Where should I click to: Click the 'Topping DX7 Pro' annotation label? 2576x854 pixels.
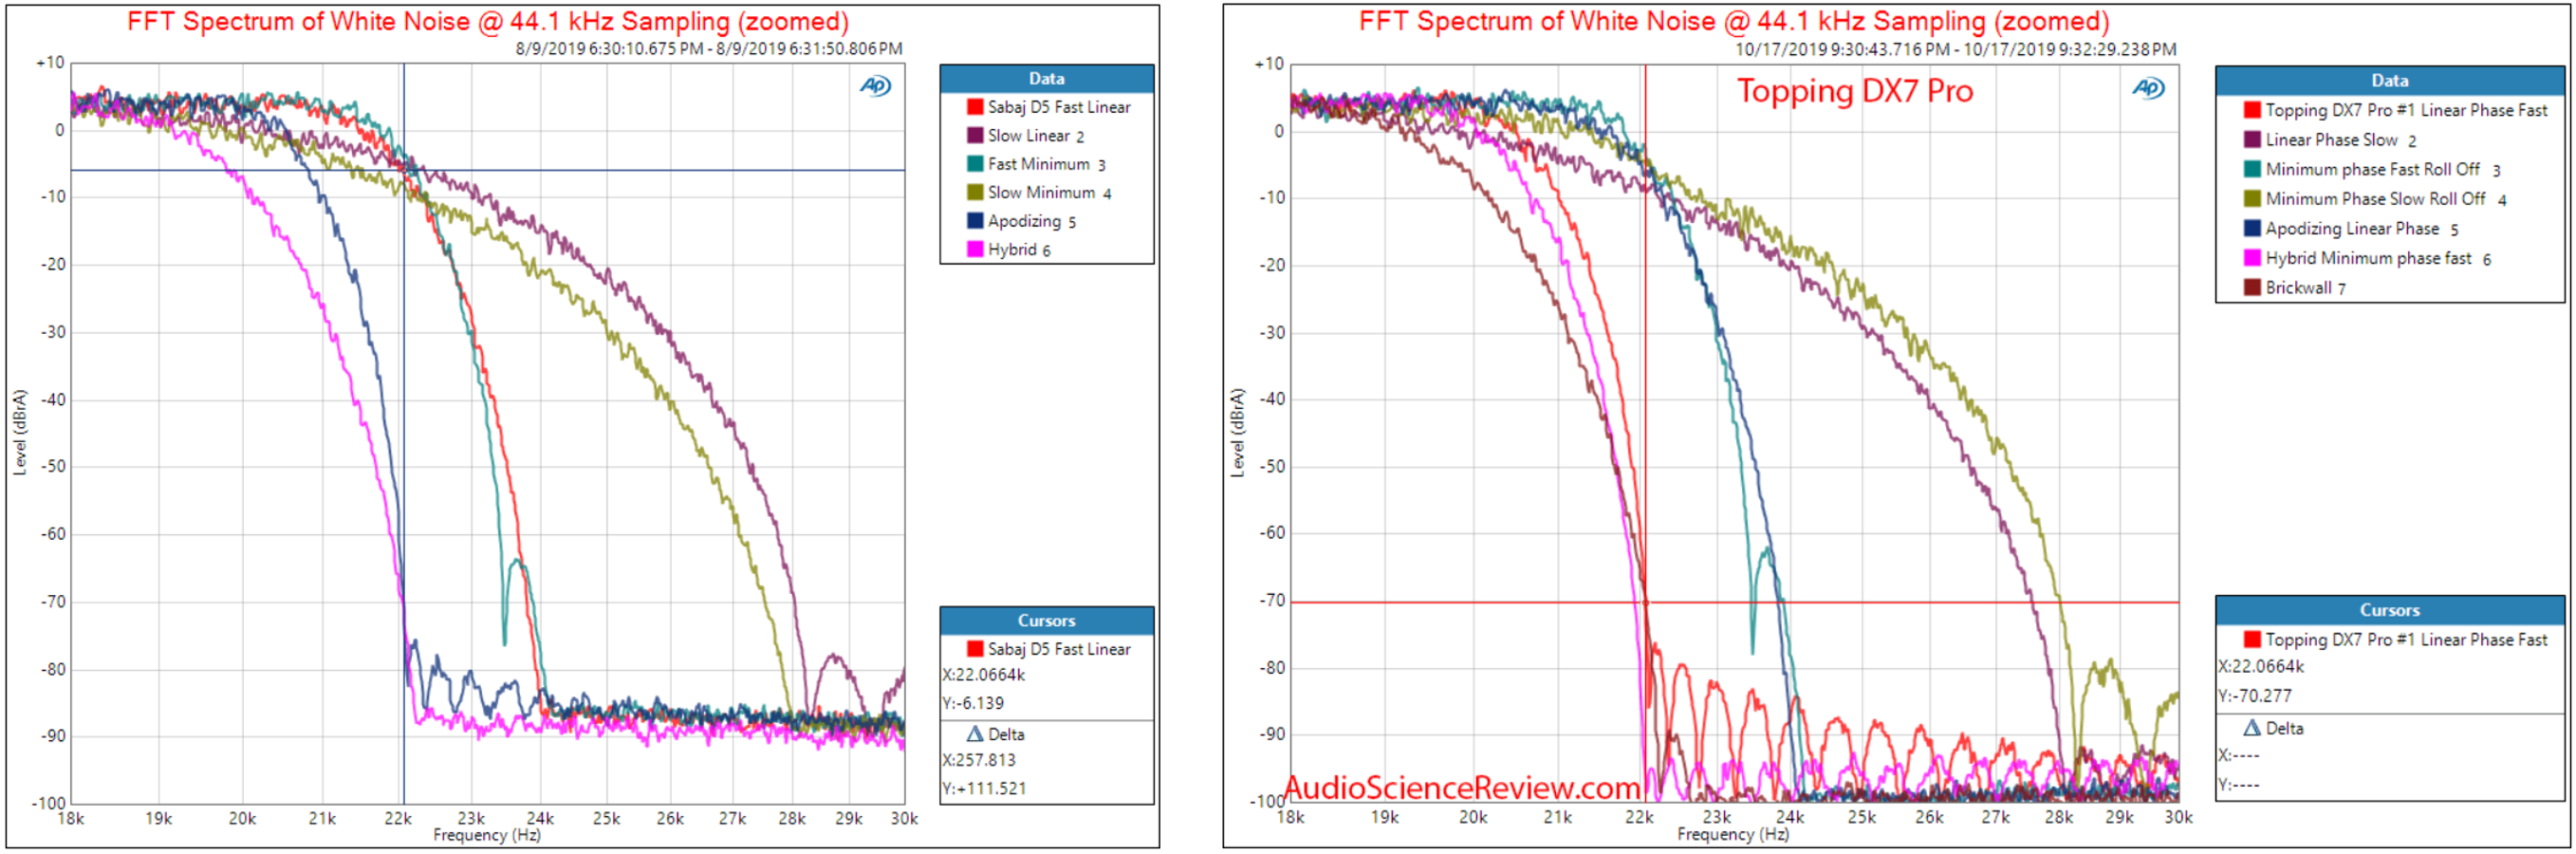pyautogui.click(x=1854, y=91)
